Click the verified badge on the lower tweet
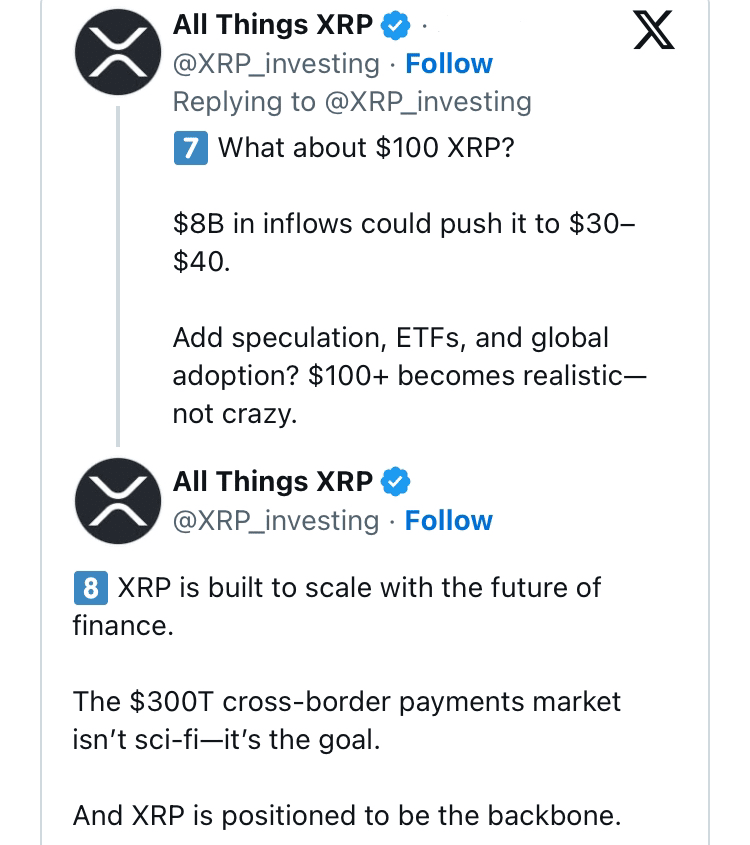Image resolution: width=750 pixels, height=845 pixels. coord(398,482)
